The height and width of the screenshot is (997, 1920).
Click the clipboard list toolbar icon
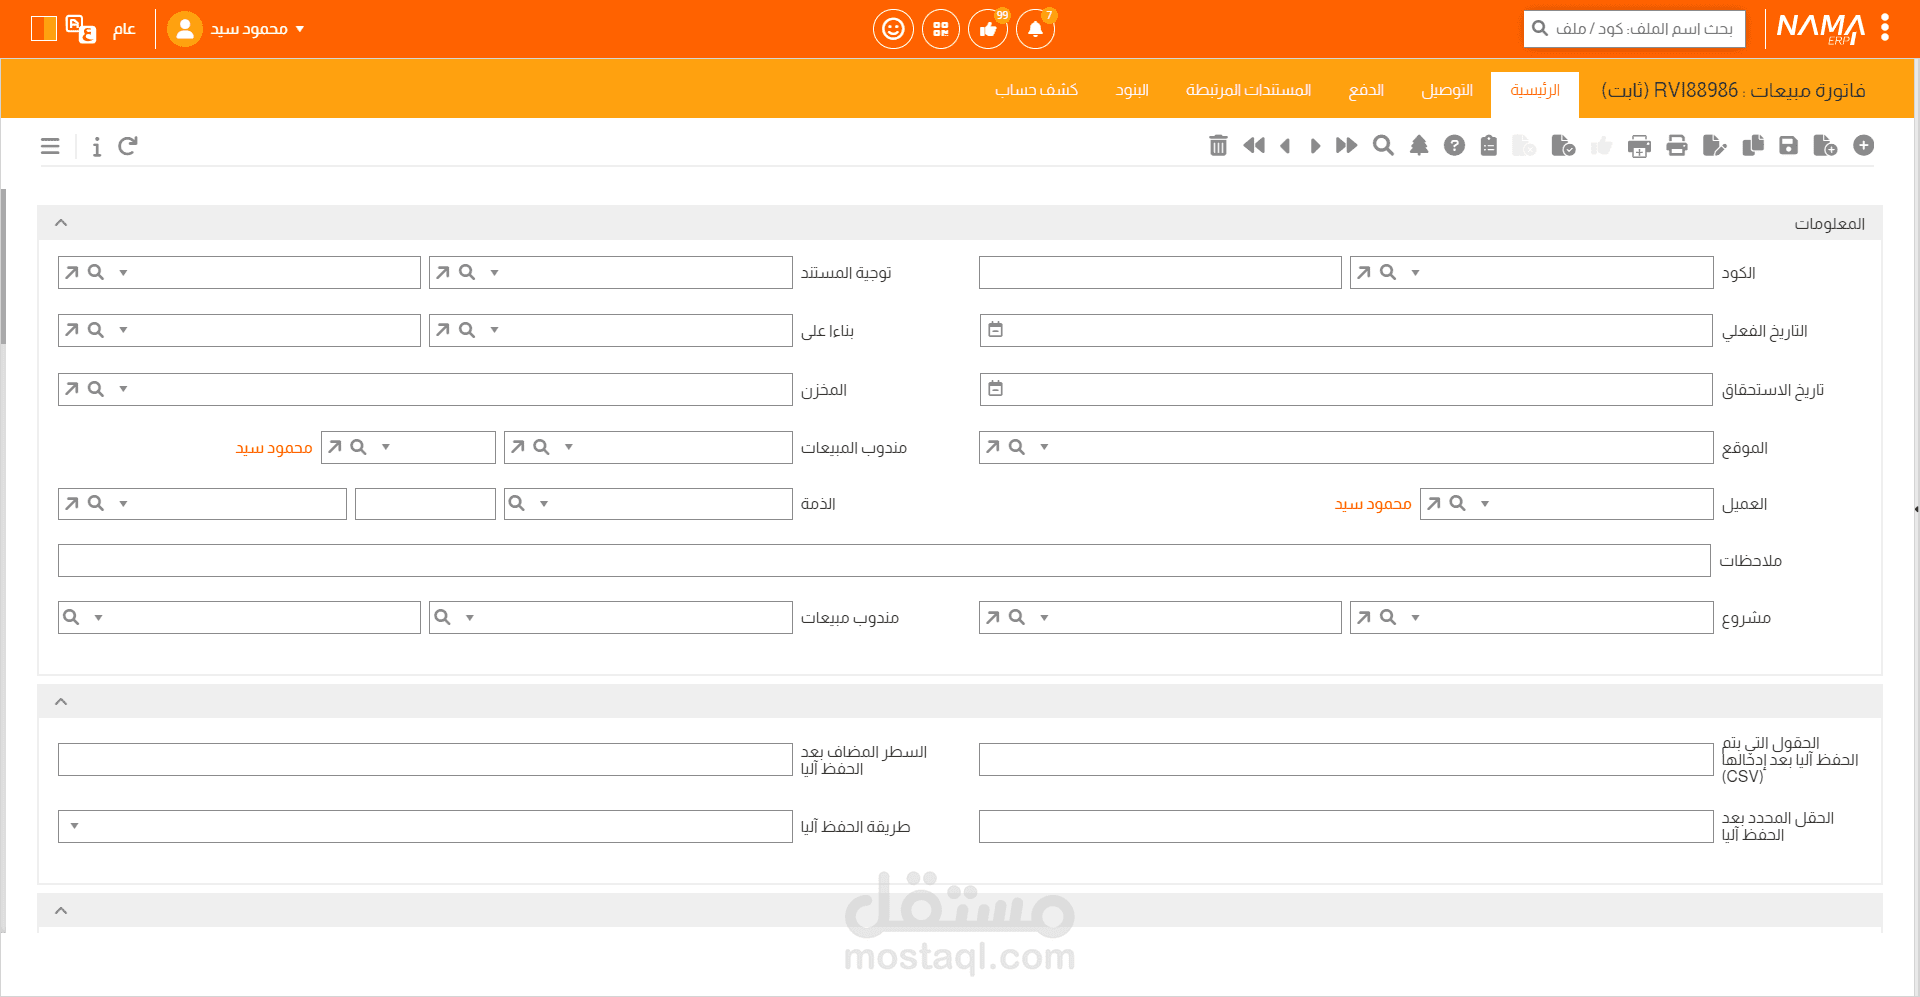click(x=1489, y=146)
